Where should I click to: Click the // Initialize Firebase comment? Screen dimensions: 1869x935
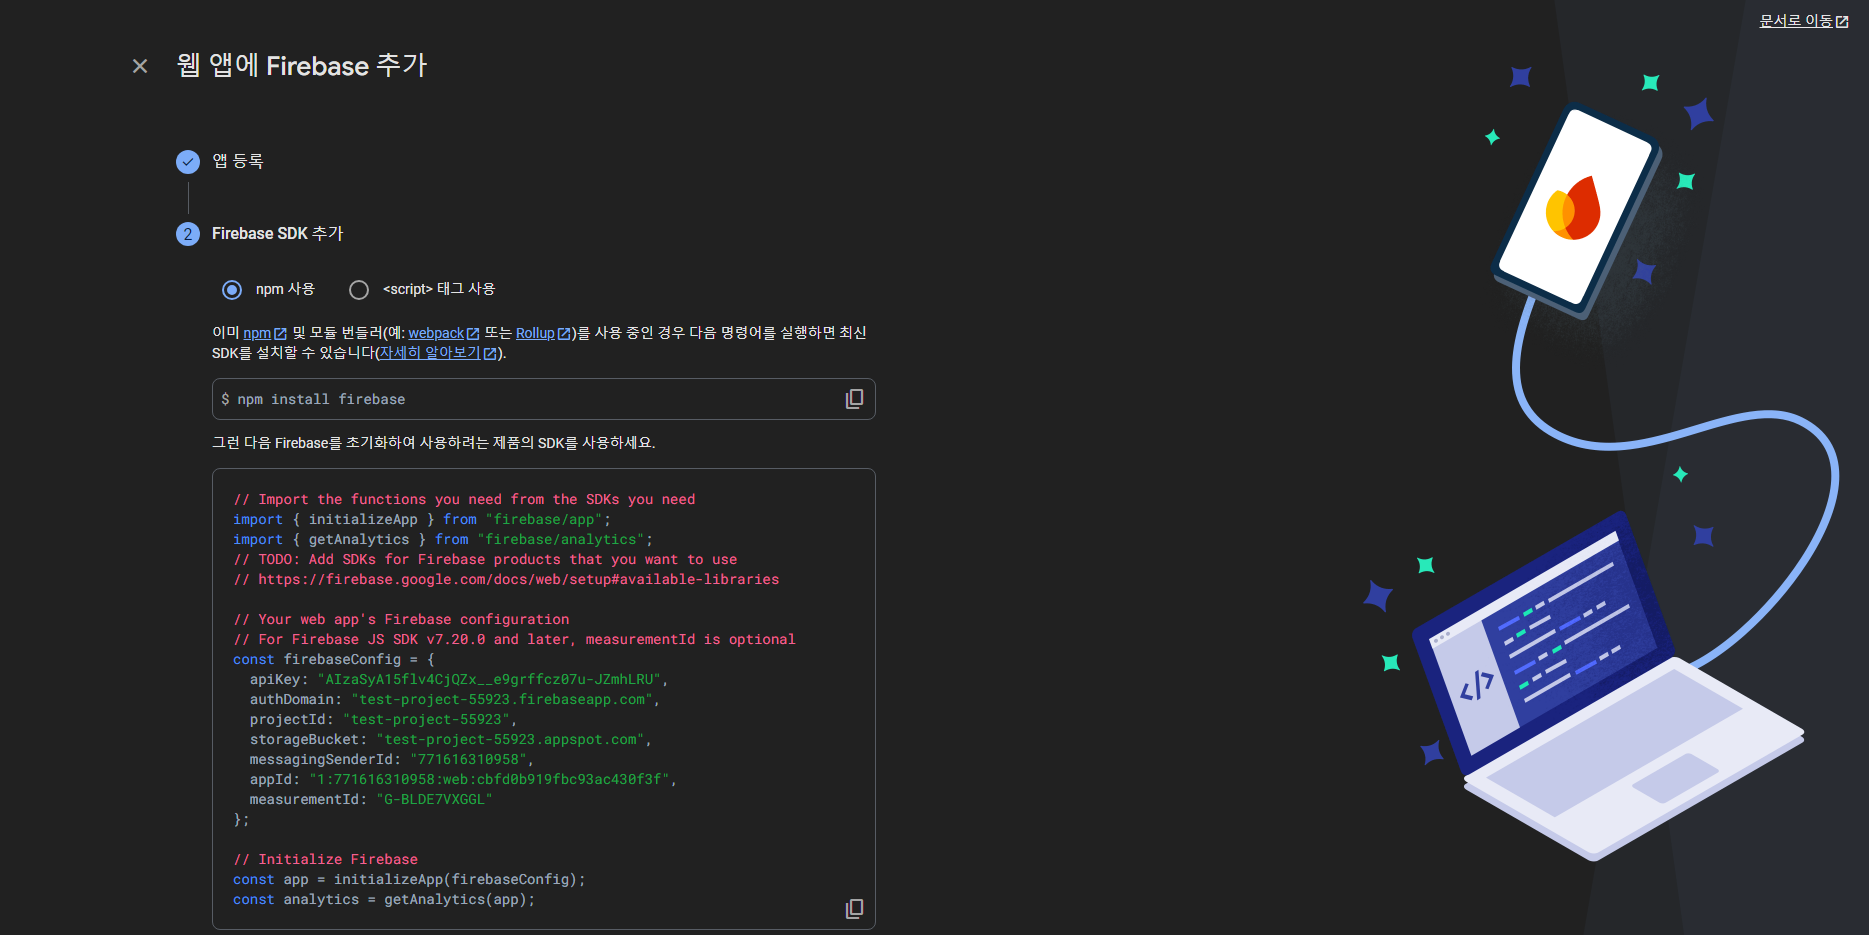[326, 859]
